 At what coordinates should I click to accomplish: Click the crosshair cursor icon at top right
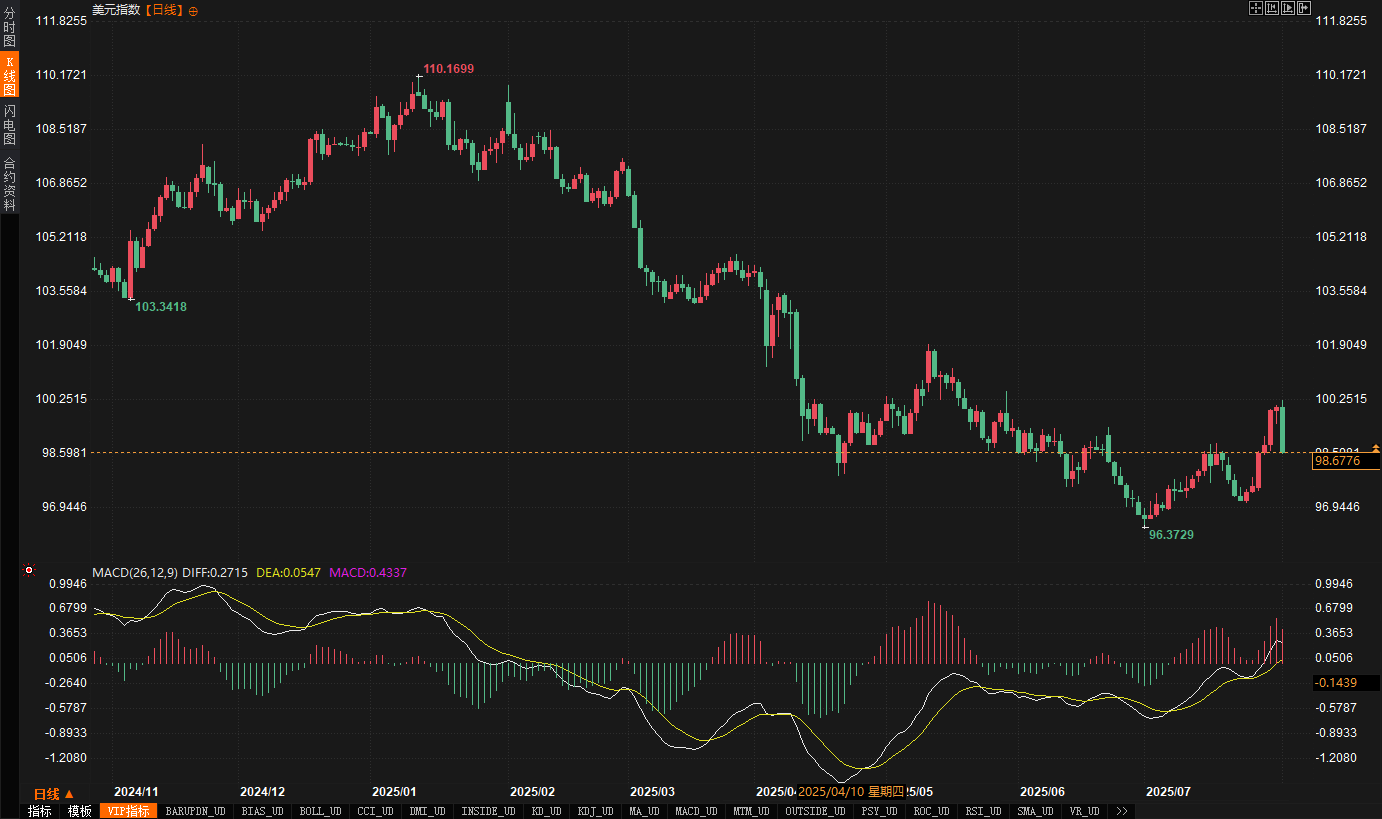(1256, 8)
